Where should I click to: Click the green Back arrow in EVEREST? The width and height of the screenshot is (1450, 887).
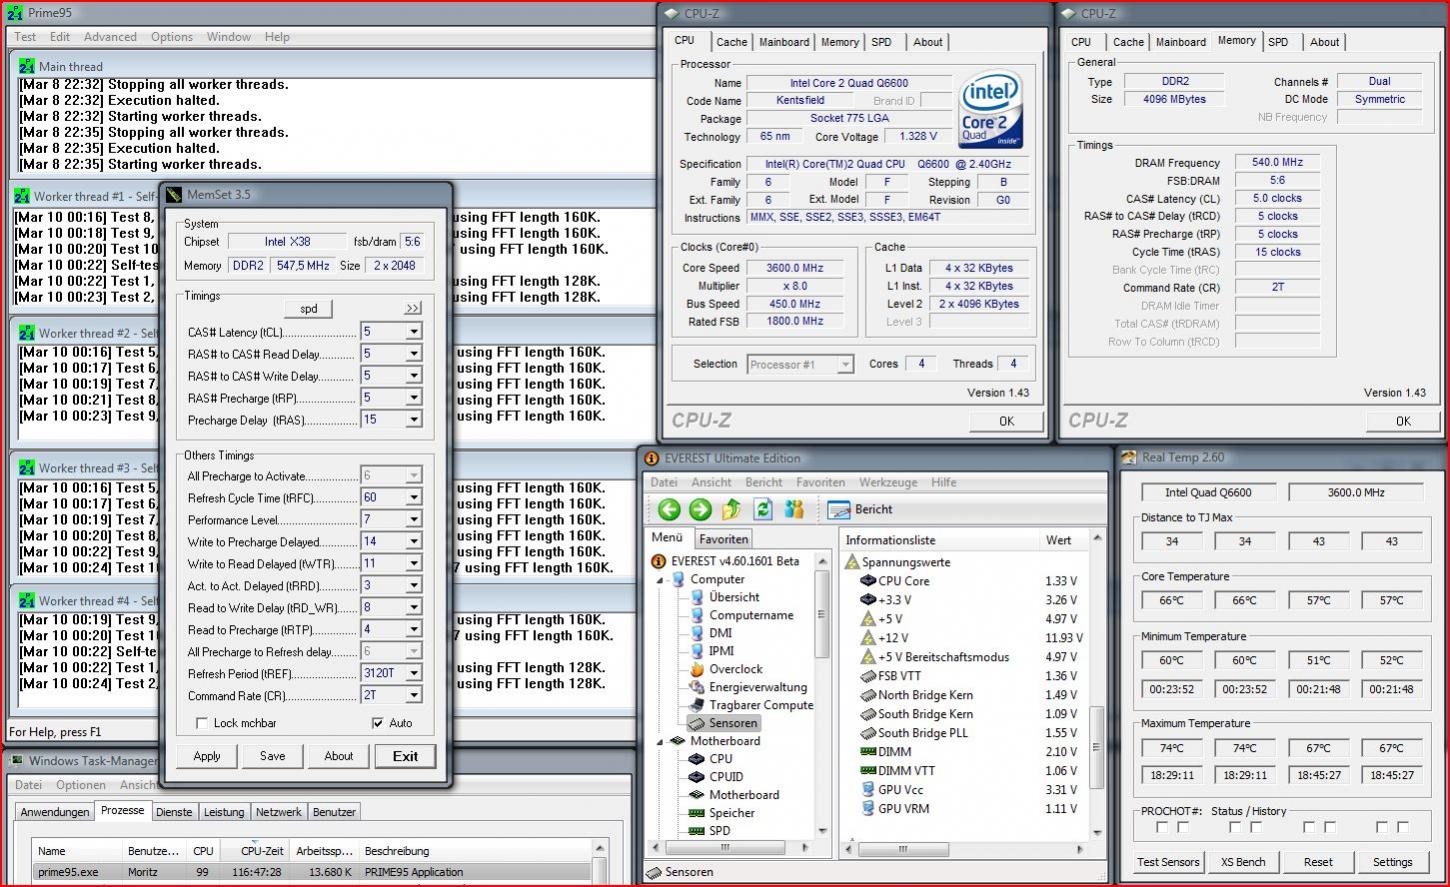(669, 510)
